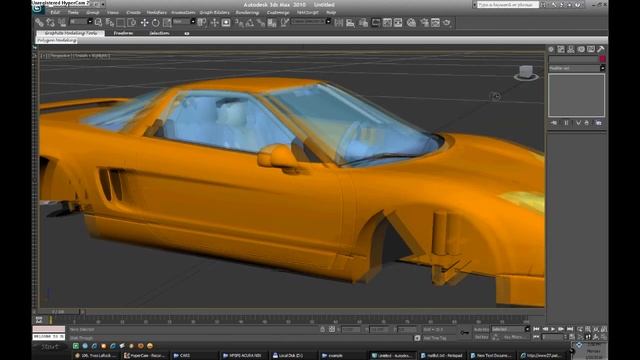Expand the named selection sets dropdown
Viewport: 640px width, 360px height.
click(328, 21)
